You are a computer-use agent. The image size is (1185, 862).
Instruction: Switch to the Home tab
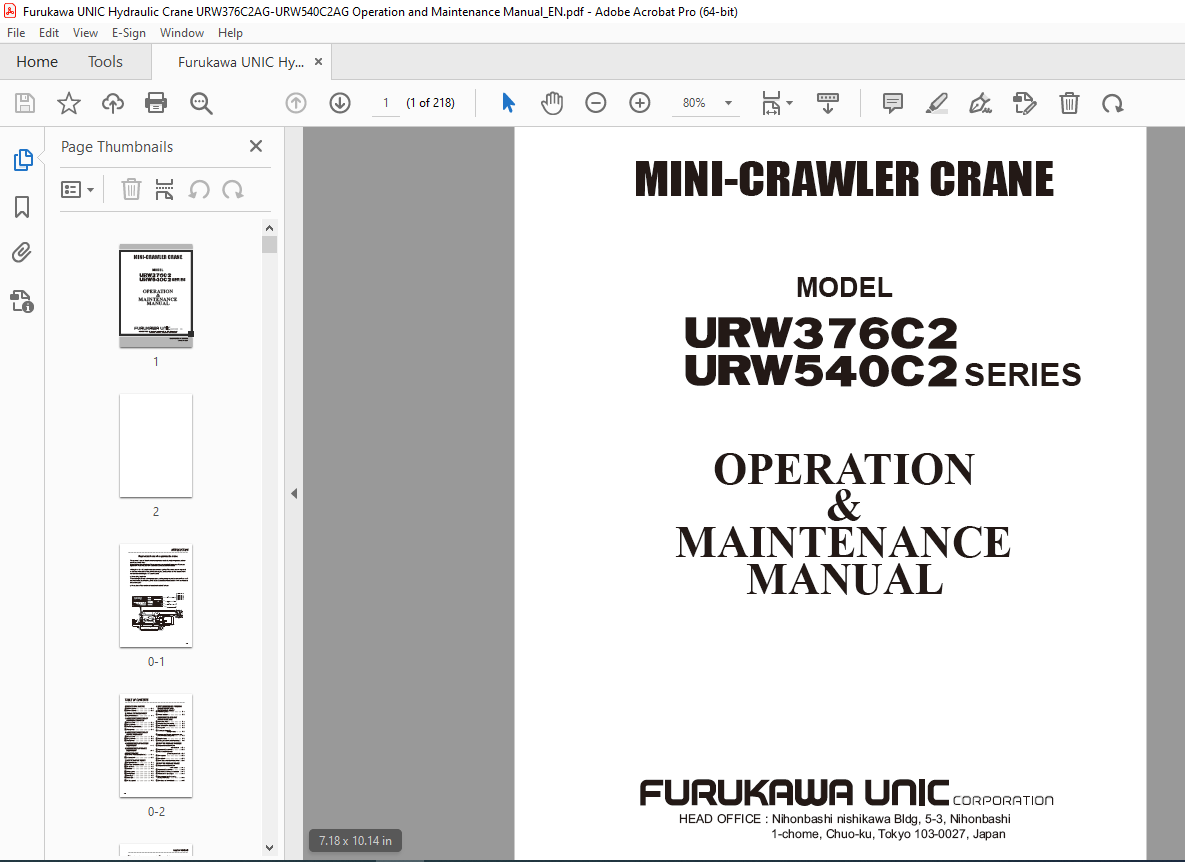[x=37, y=62]
